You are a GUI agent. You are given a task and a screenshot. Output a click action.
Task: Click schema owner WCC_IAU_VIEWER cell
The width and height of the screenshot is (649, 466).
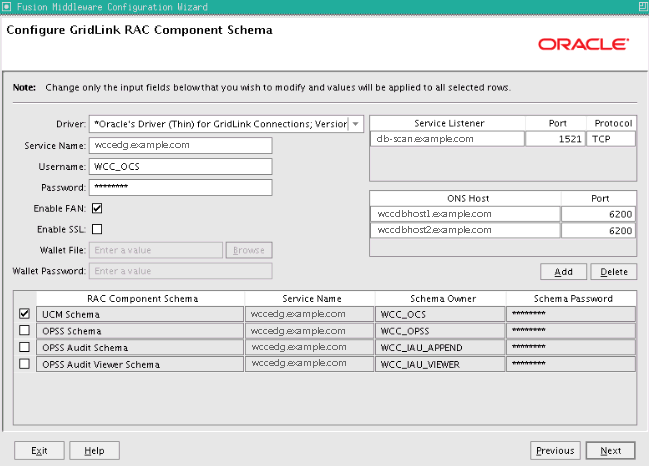(440, 364)
